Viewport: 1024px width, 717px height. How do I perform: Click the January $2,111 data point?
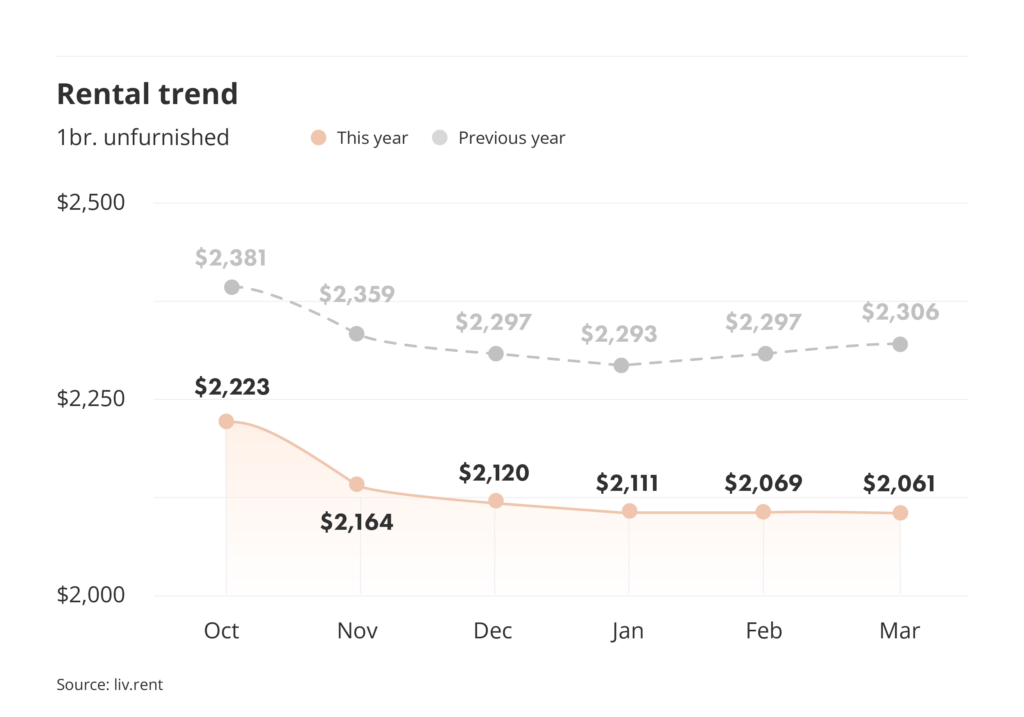tap(629, 511)
